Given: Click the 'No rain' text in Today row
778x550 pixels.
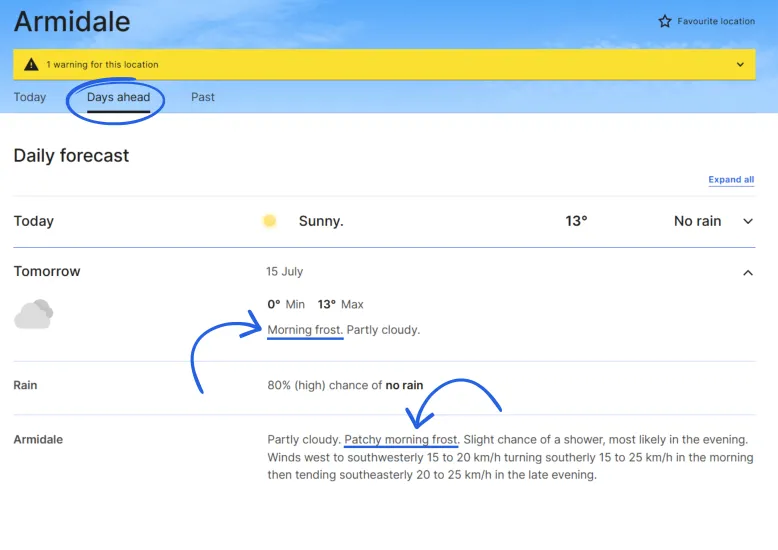Looking at the screenshot, I should coord(697,221).
